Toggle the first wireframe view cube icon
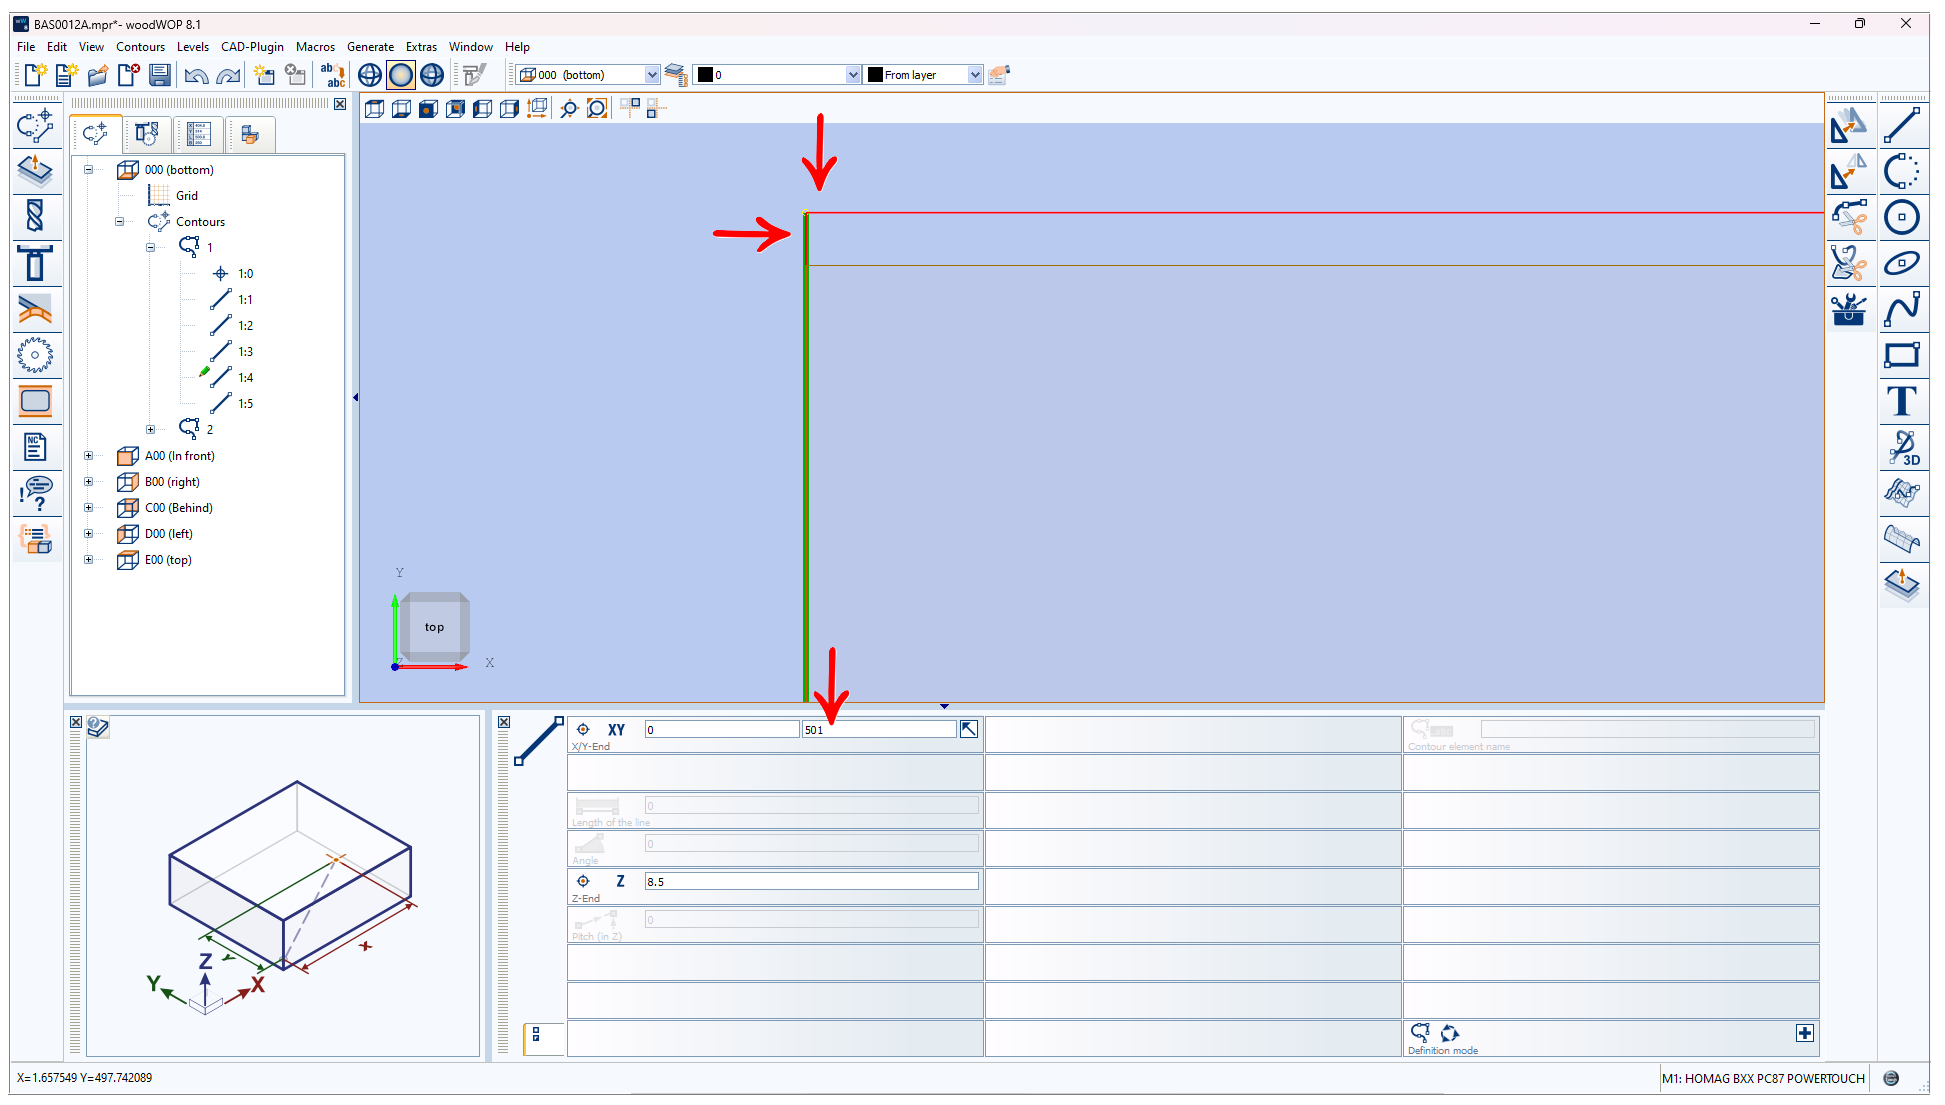The image size is (1945, 1105). coord(374,109)
